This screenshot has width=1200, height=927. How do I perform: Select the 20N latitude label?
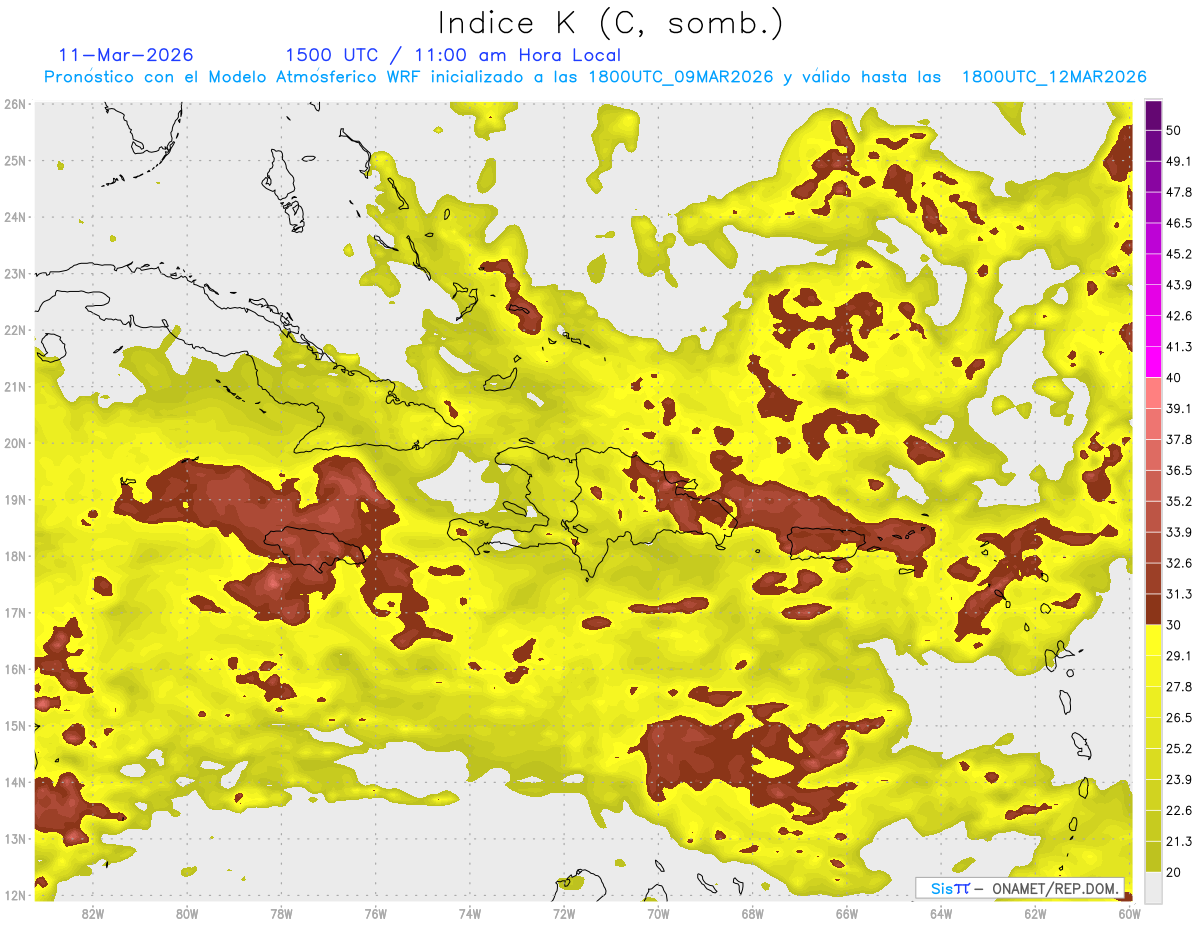(x=16, y=443)
